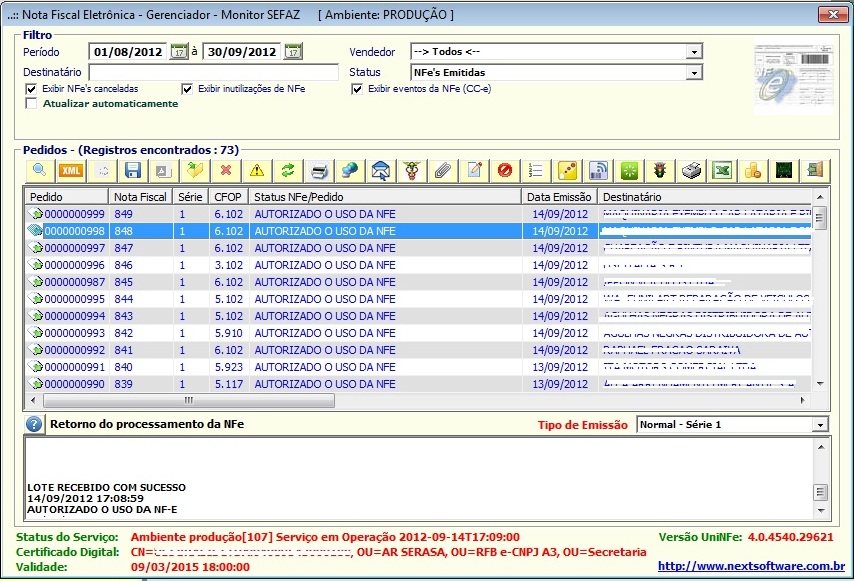Change the Tipo de Emissão selection

tap(820, 423)
